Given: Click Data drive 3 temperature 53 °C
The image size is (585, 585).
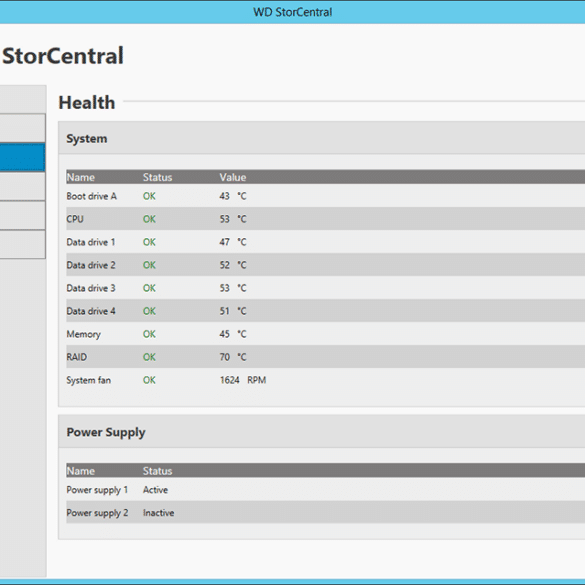Looking at the screenshot, I should tap(233, 288).
